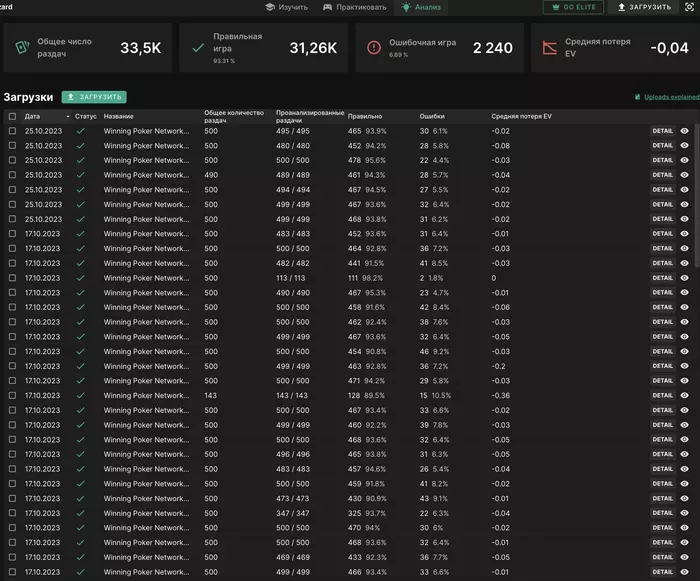Click the 128 89.5% correct value
The height and width of the screenshot is (581, 700).
[367, 395]
